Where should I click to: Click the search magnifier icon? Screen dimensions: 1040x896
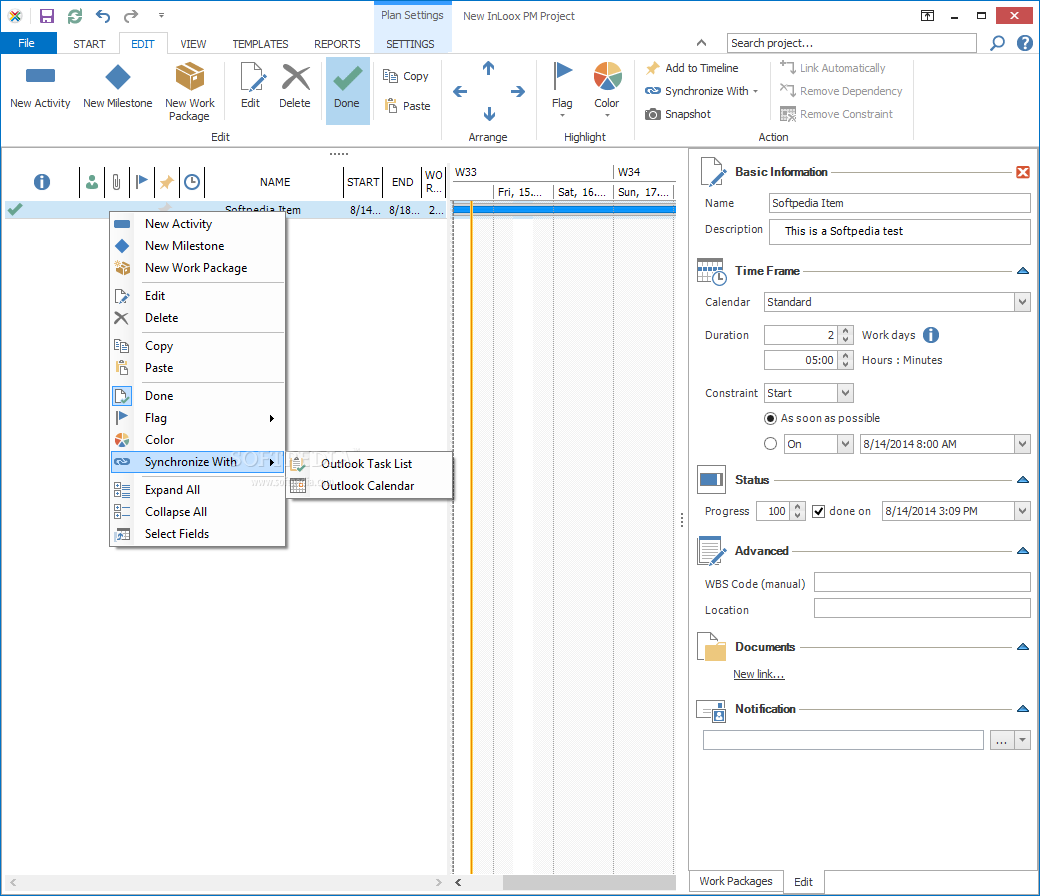[997, 43]
